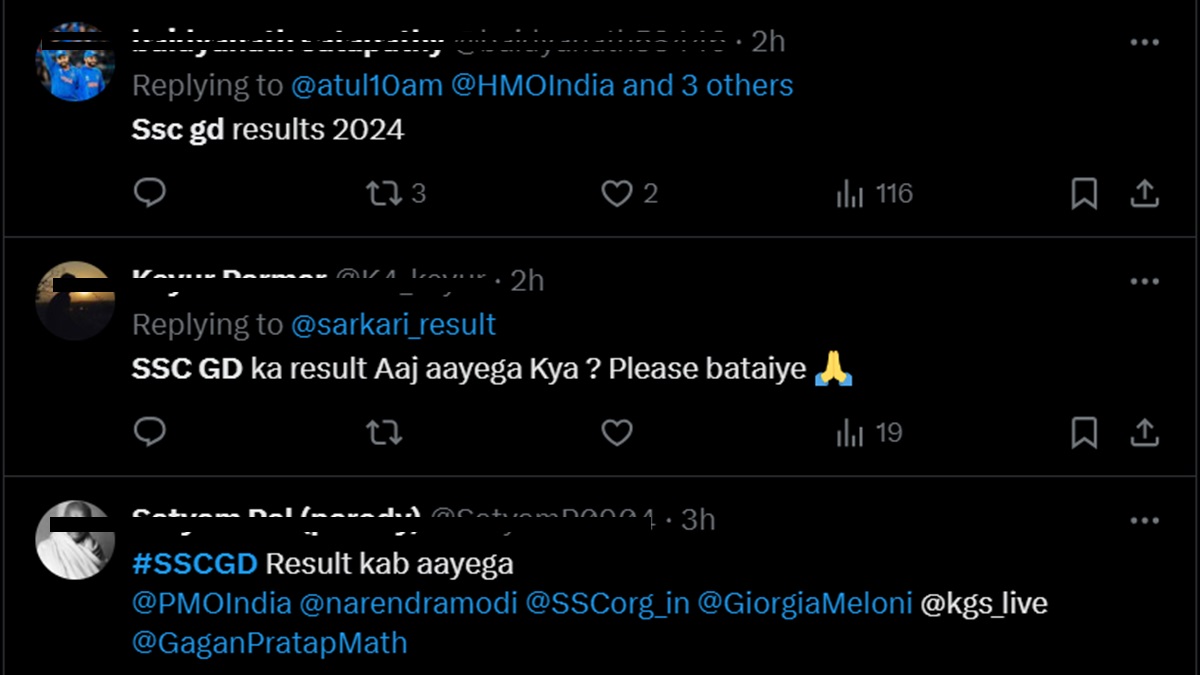Like the 'SSC GD ka result' tweet

pos(616,432)
